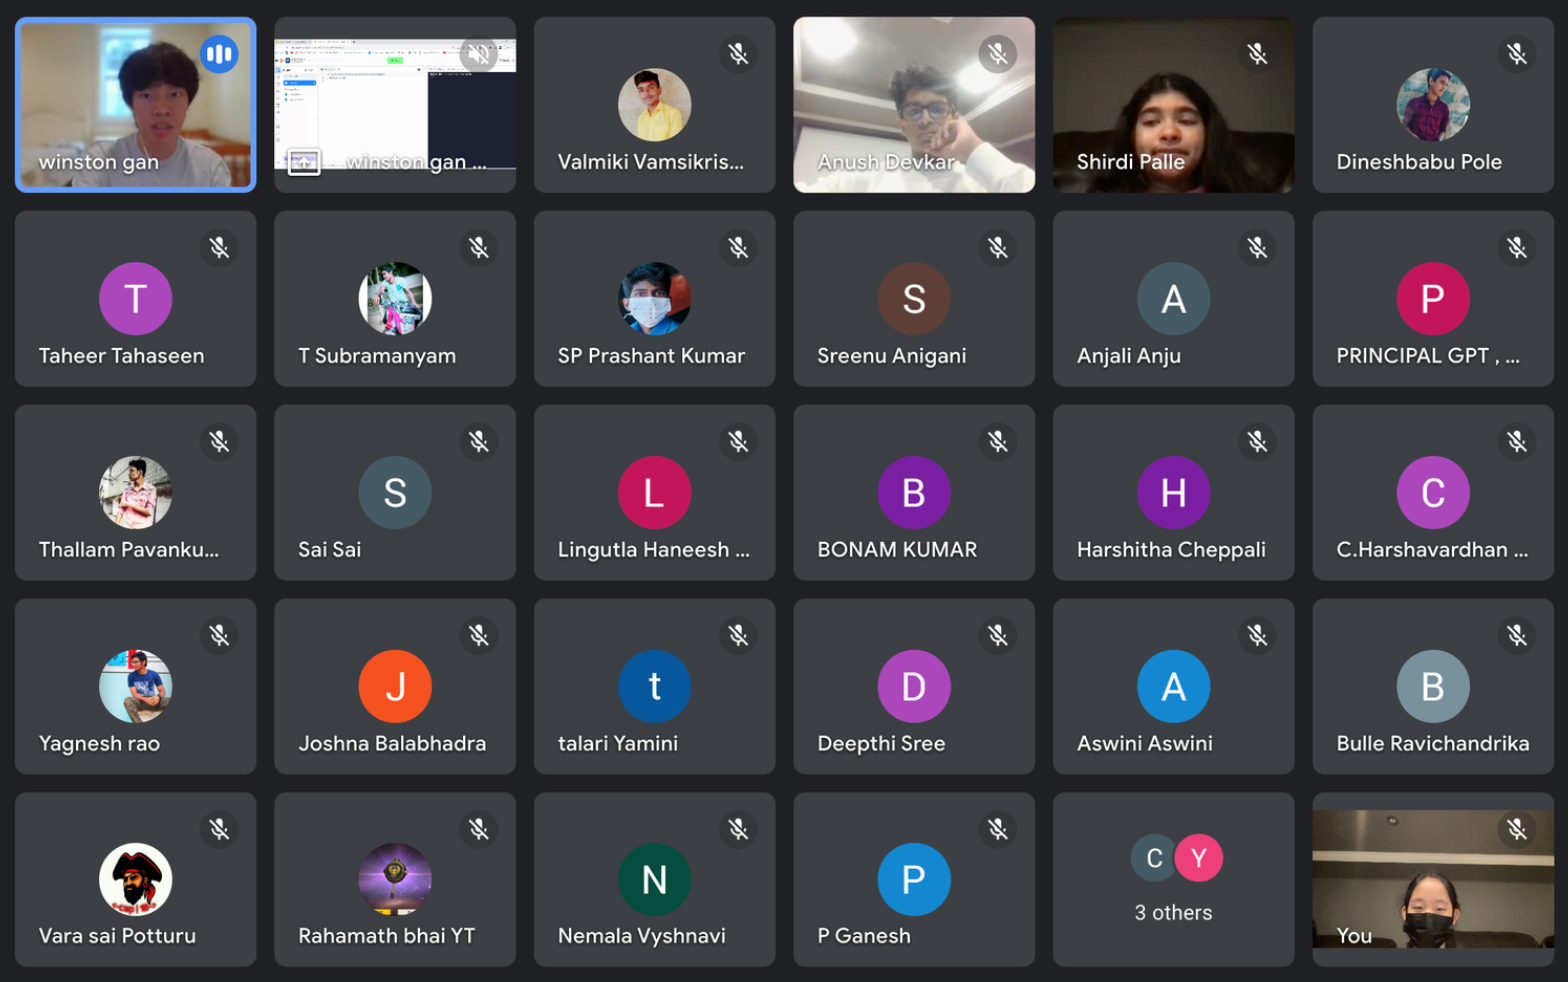Click Bulle Ravichandrika's grey B avatar

tap(1433, 687)
